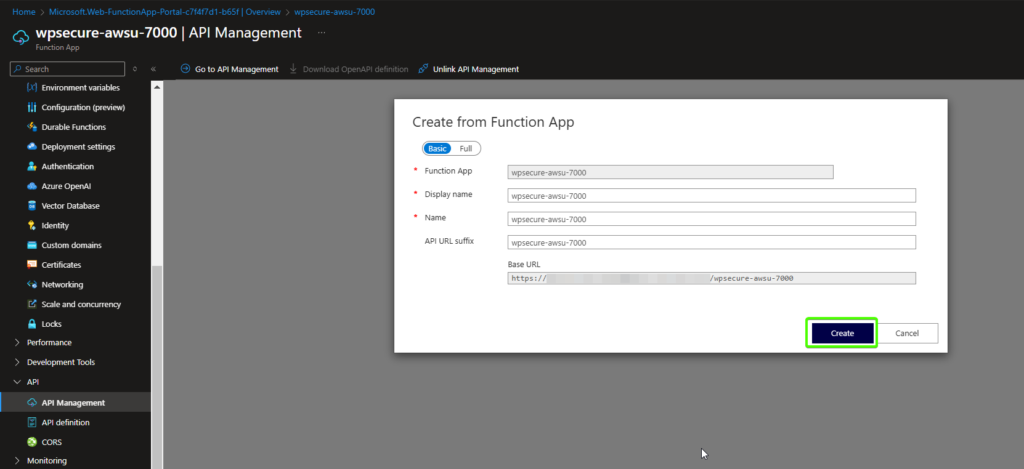Expand the Performance section

coord(17,343)
